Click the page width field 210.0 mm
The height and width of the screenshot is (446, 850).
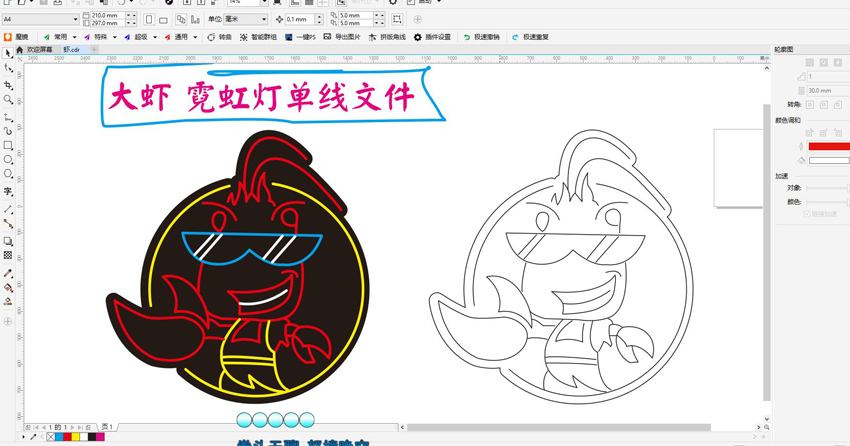click(108, 16)
